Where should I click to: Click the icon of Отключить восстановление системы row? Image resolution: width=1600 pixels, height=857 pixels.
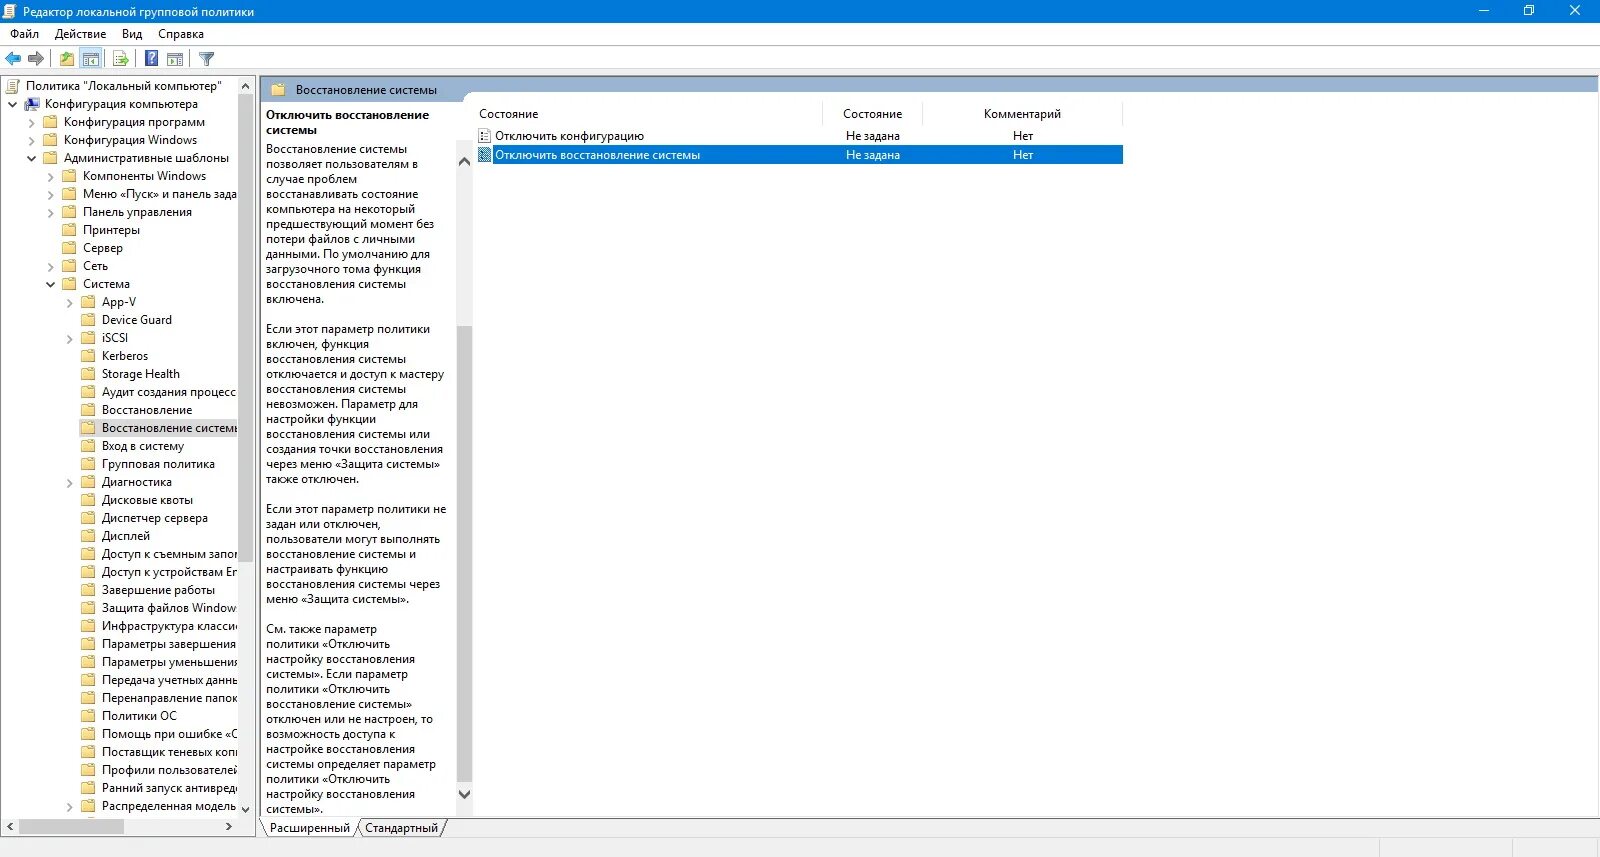pyautogui.click(x=485, y=155)
